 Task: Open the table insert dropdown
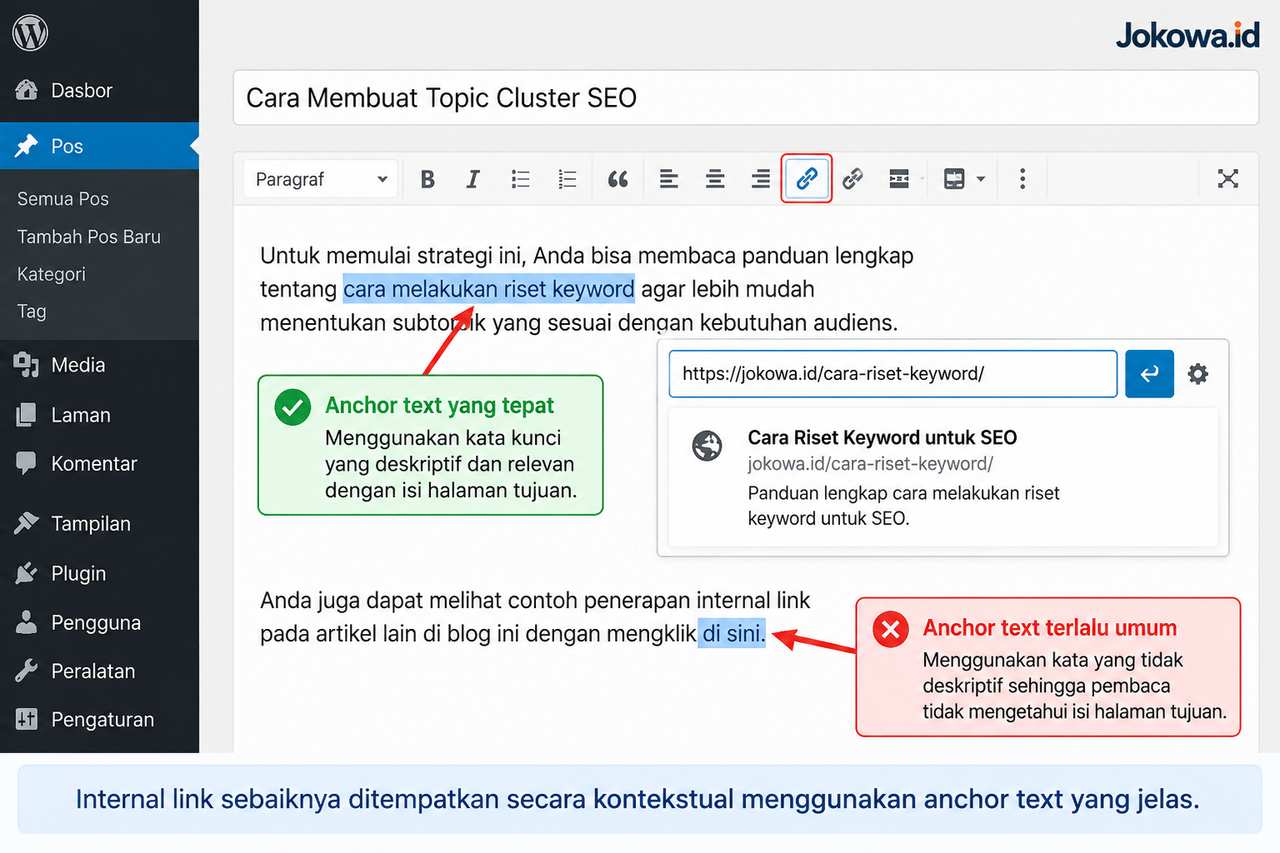964,179
